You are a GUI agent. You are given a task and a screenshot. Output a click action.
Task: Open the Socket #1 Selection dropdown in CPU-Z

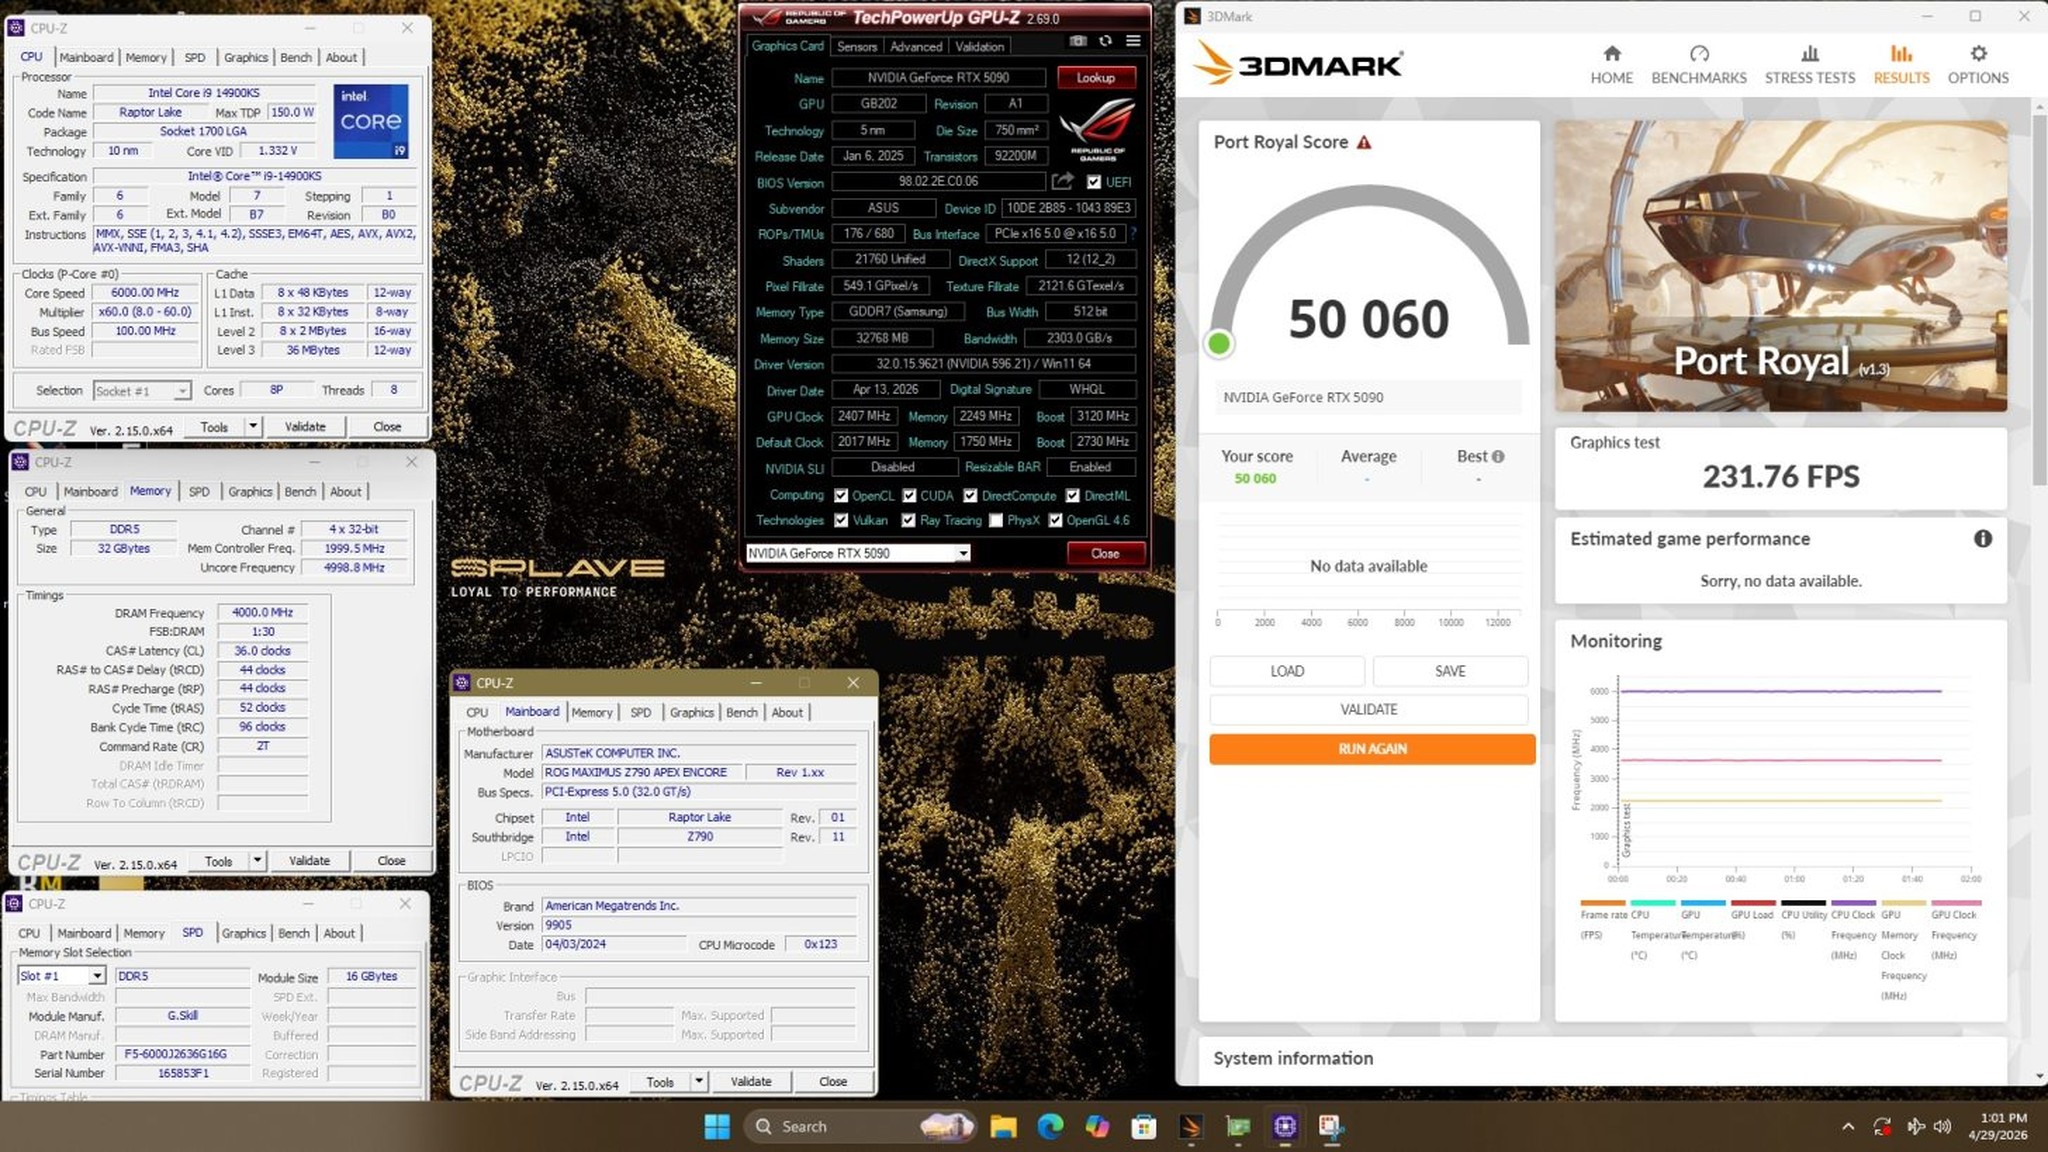pos(141,391)
